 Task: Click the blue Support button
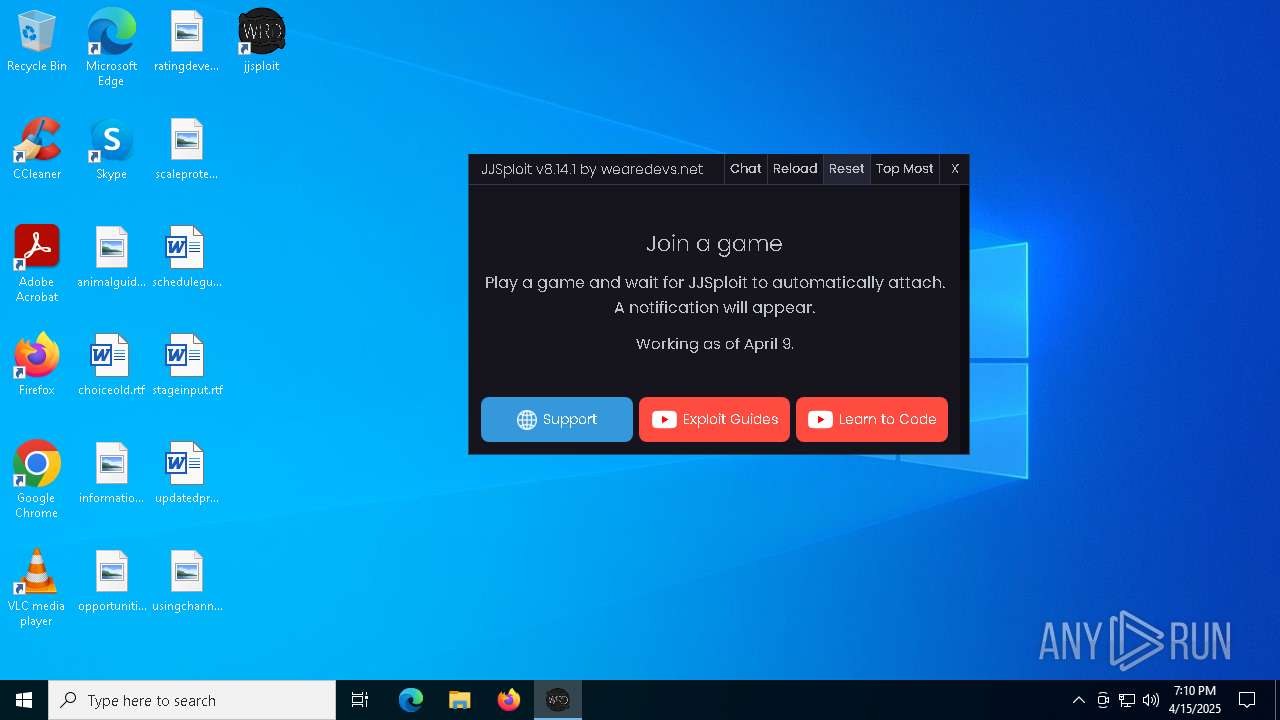pyautogui.click(x=557, y=419)
